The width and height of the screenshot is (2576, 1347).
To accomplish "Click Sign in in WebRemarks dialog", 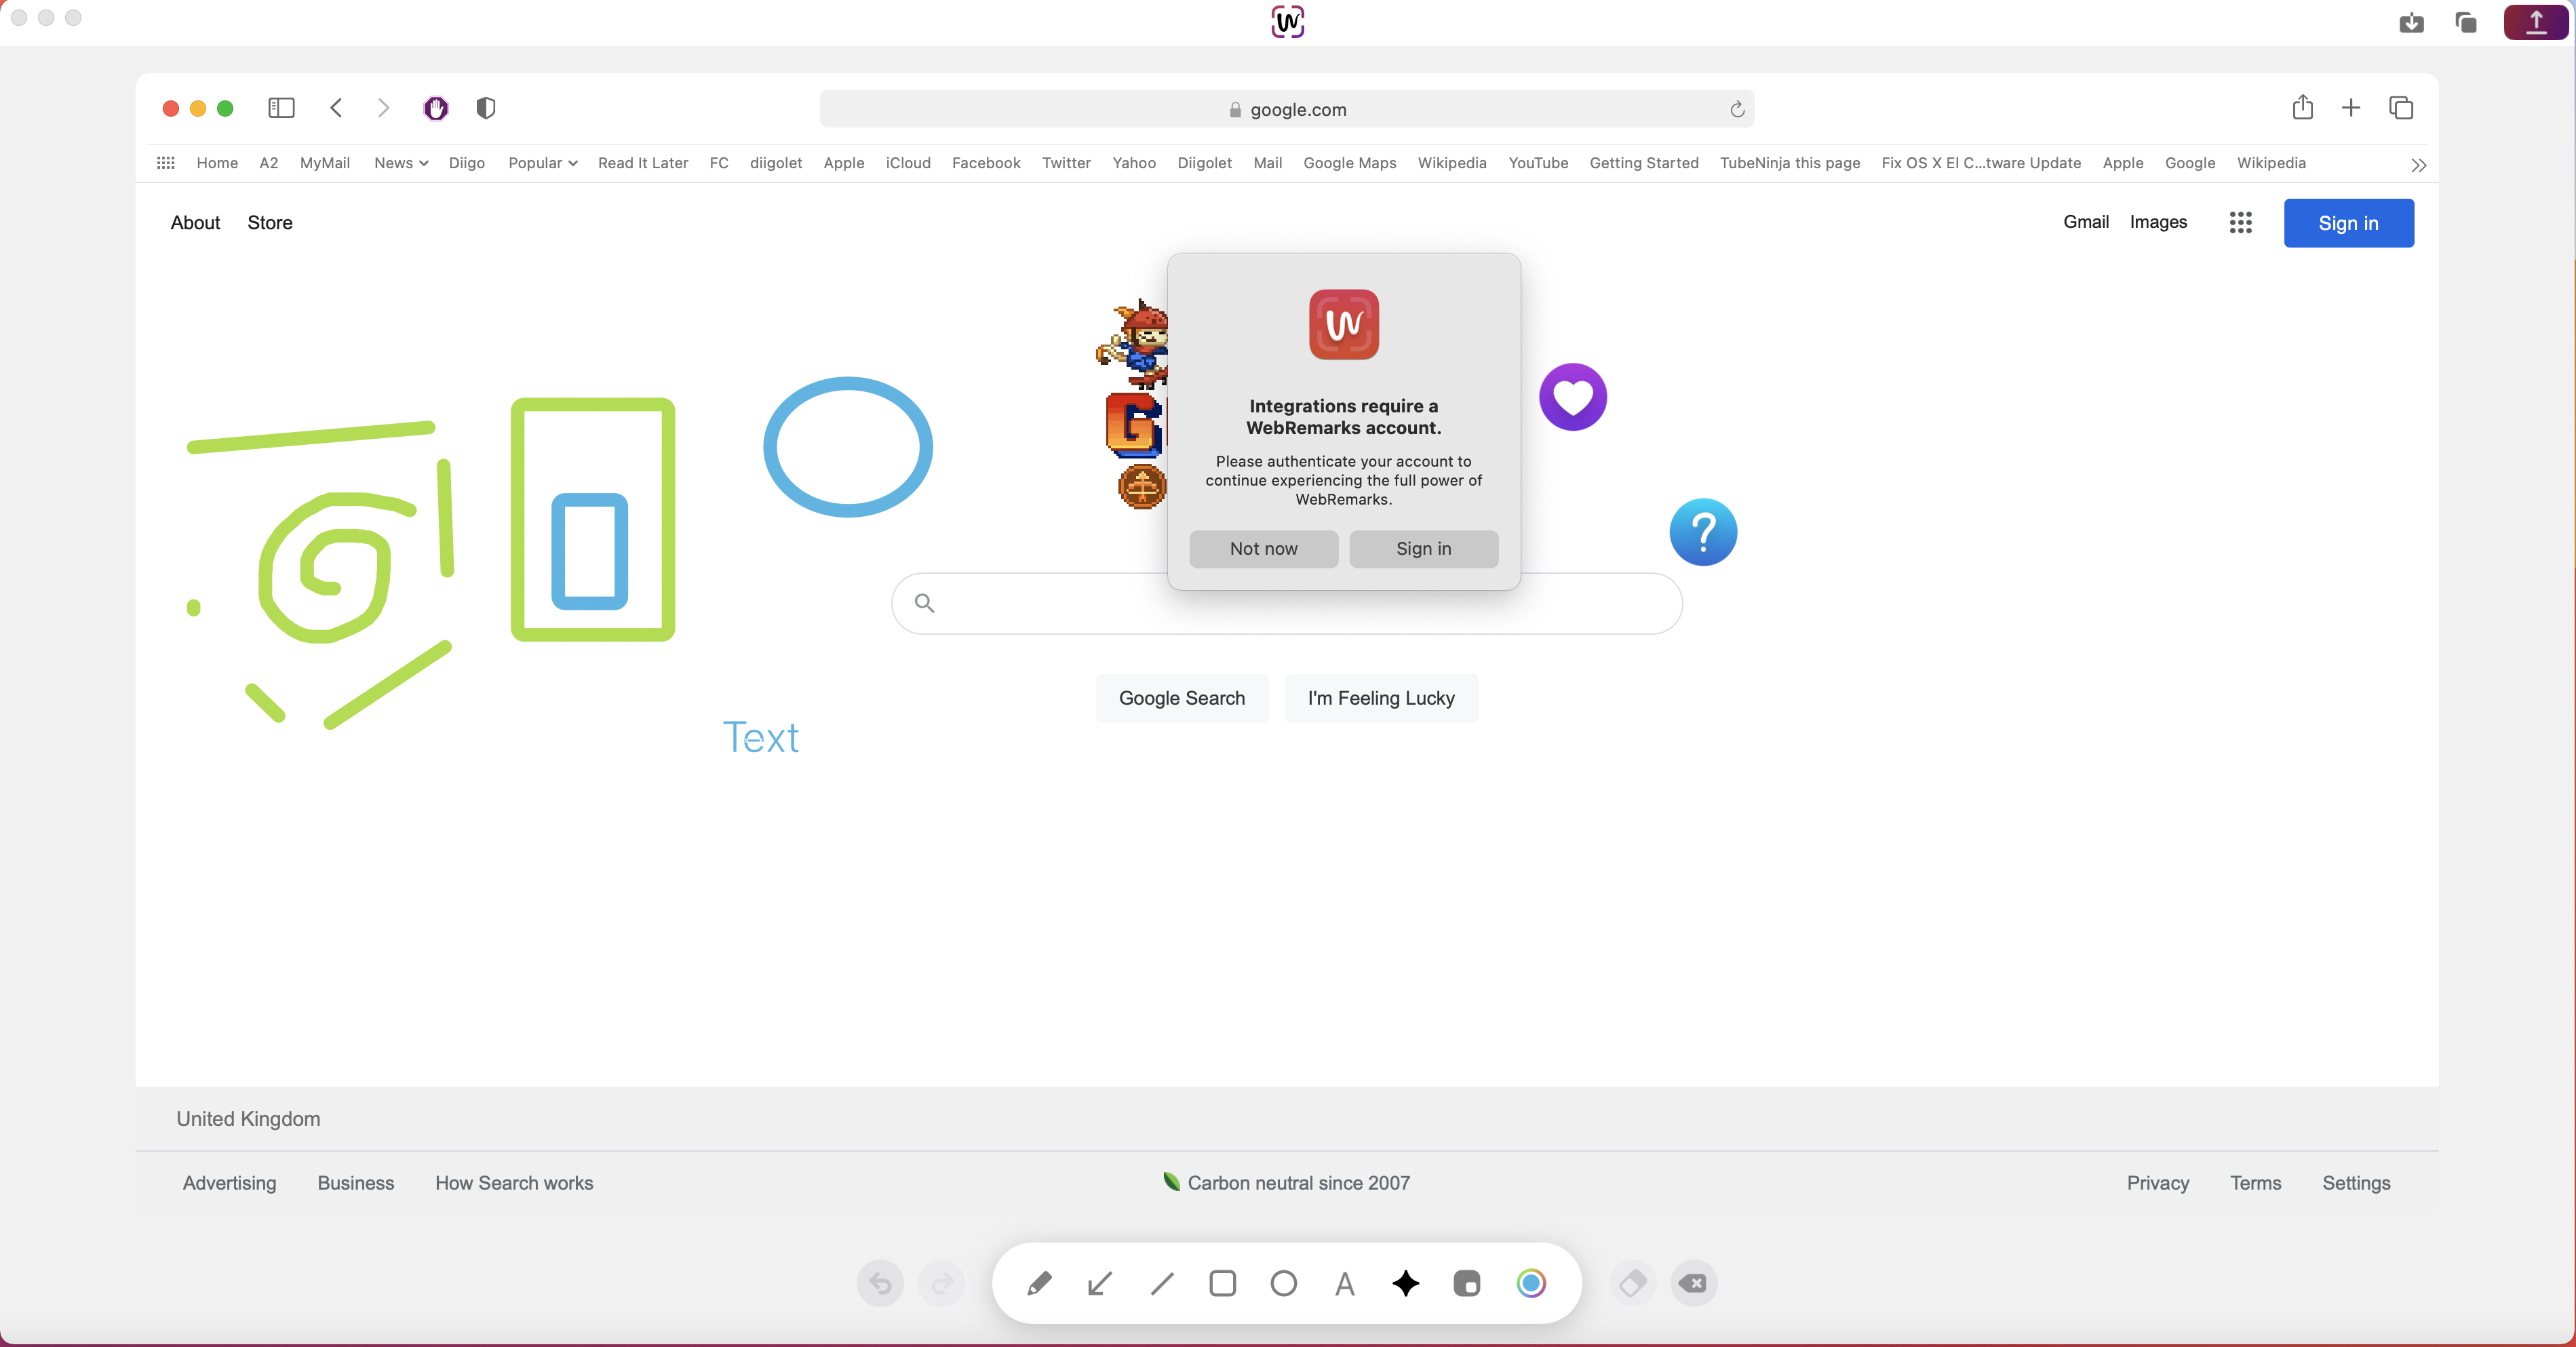I will (1423, 548).
